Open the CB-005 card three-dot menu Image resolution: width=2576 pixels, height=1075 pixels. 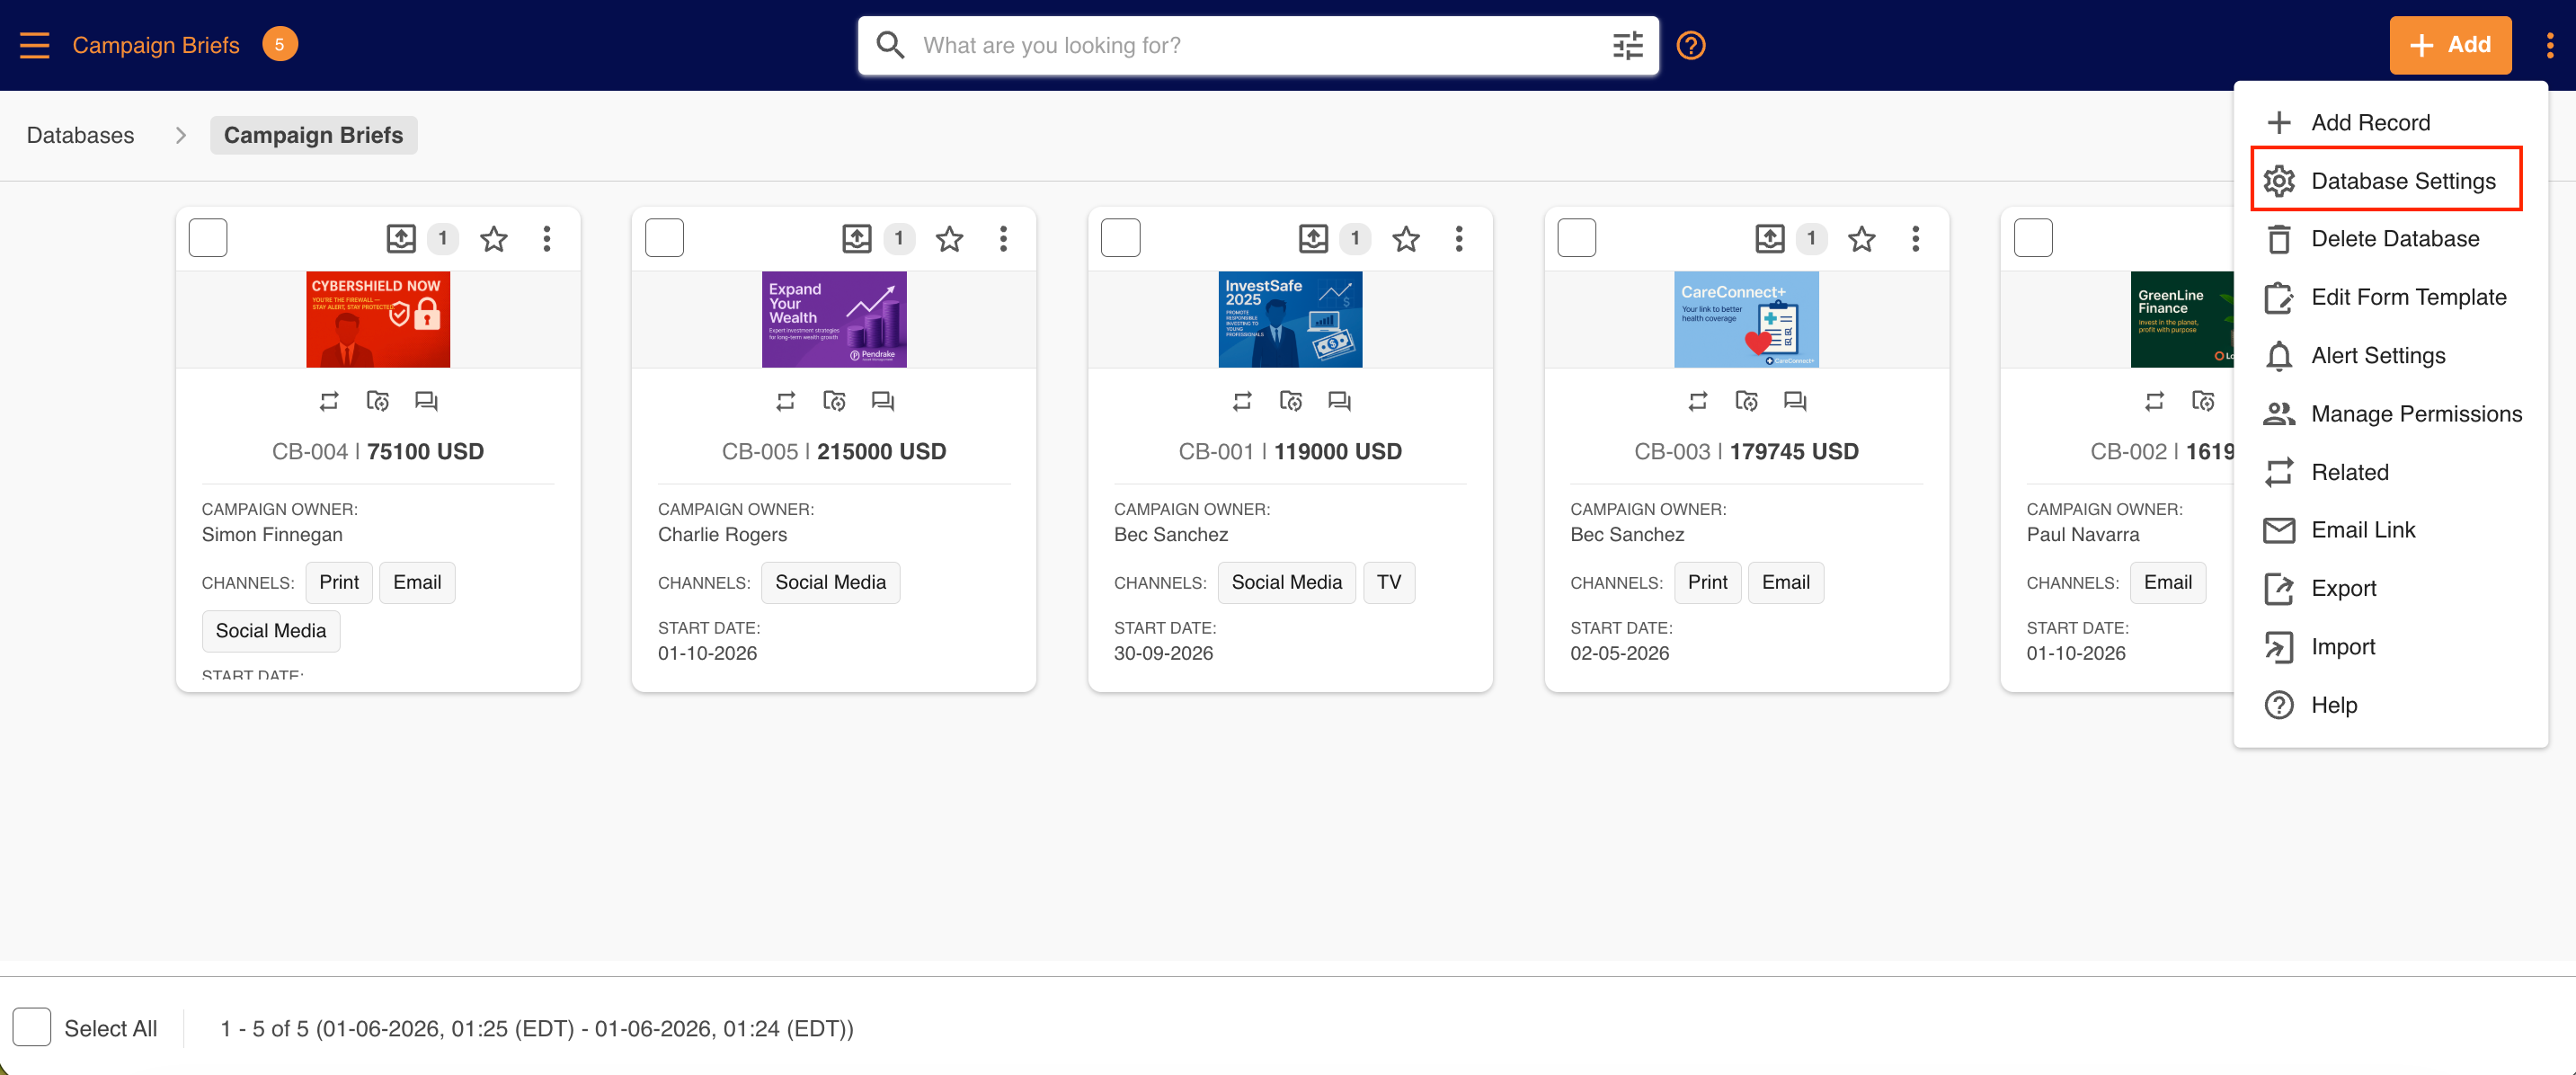pyautogui.click(x=1002, y=239)
